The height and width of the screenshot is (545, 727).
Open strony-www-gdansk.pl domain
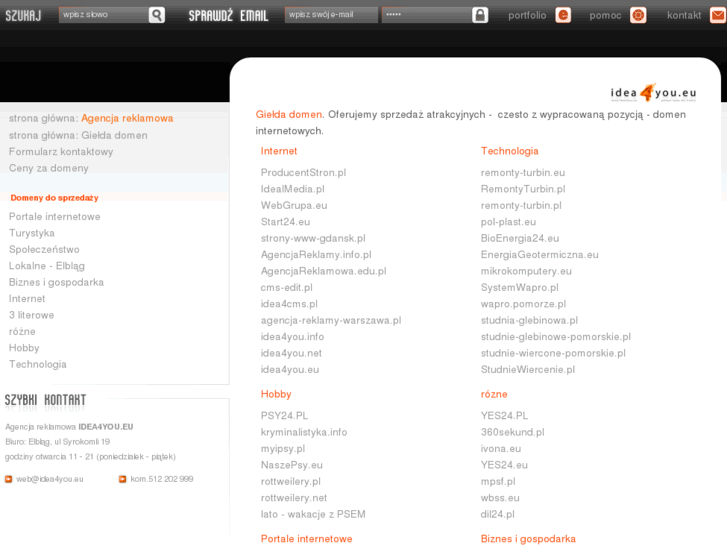coord(313,238)
